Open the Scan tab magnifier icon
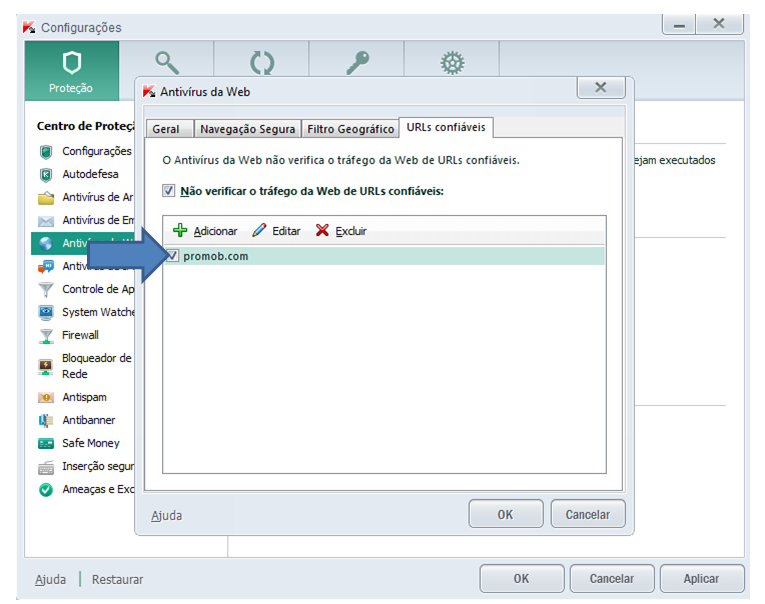 [167, 62]
